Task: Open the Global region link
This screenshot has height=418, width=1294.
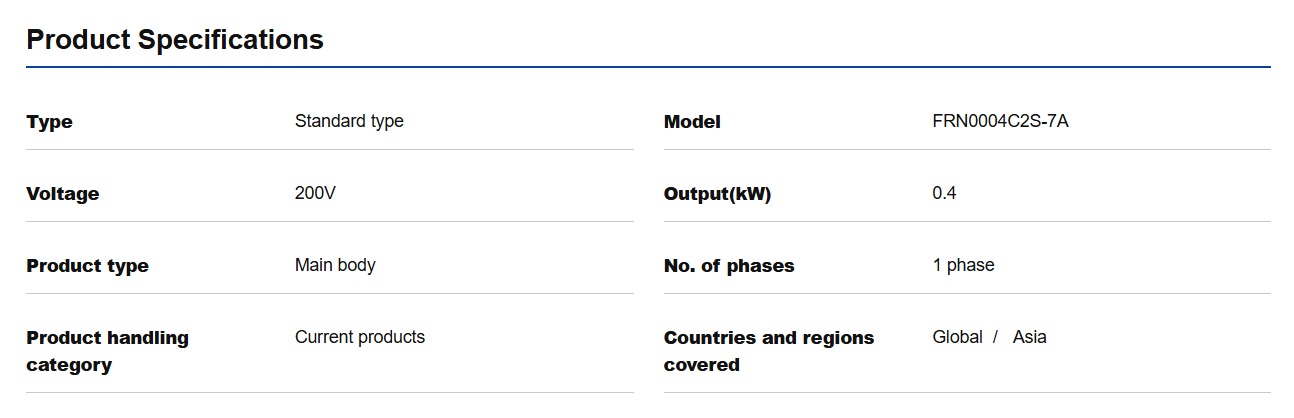Action: [x=957, y=337]
